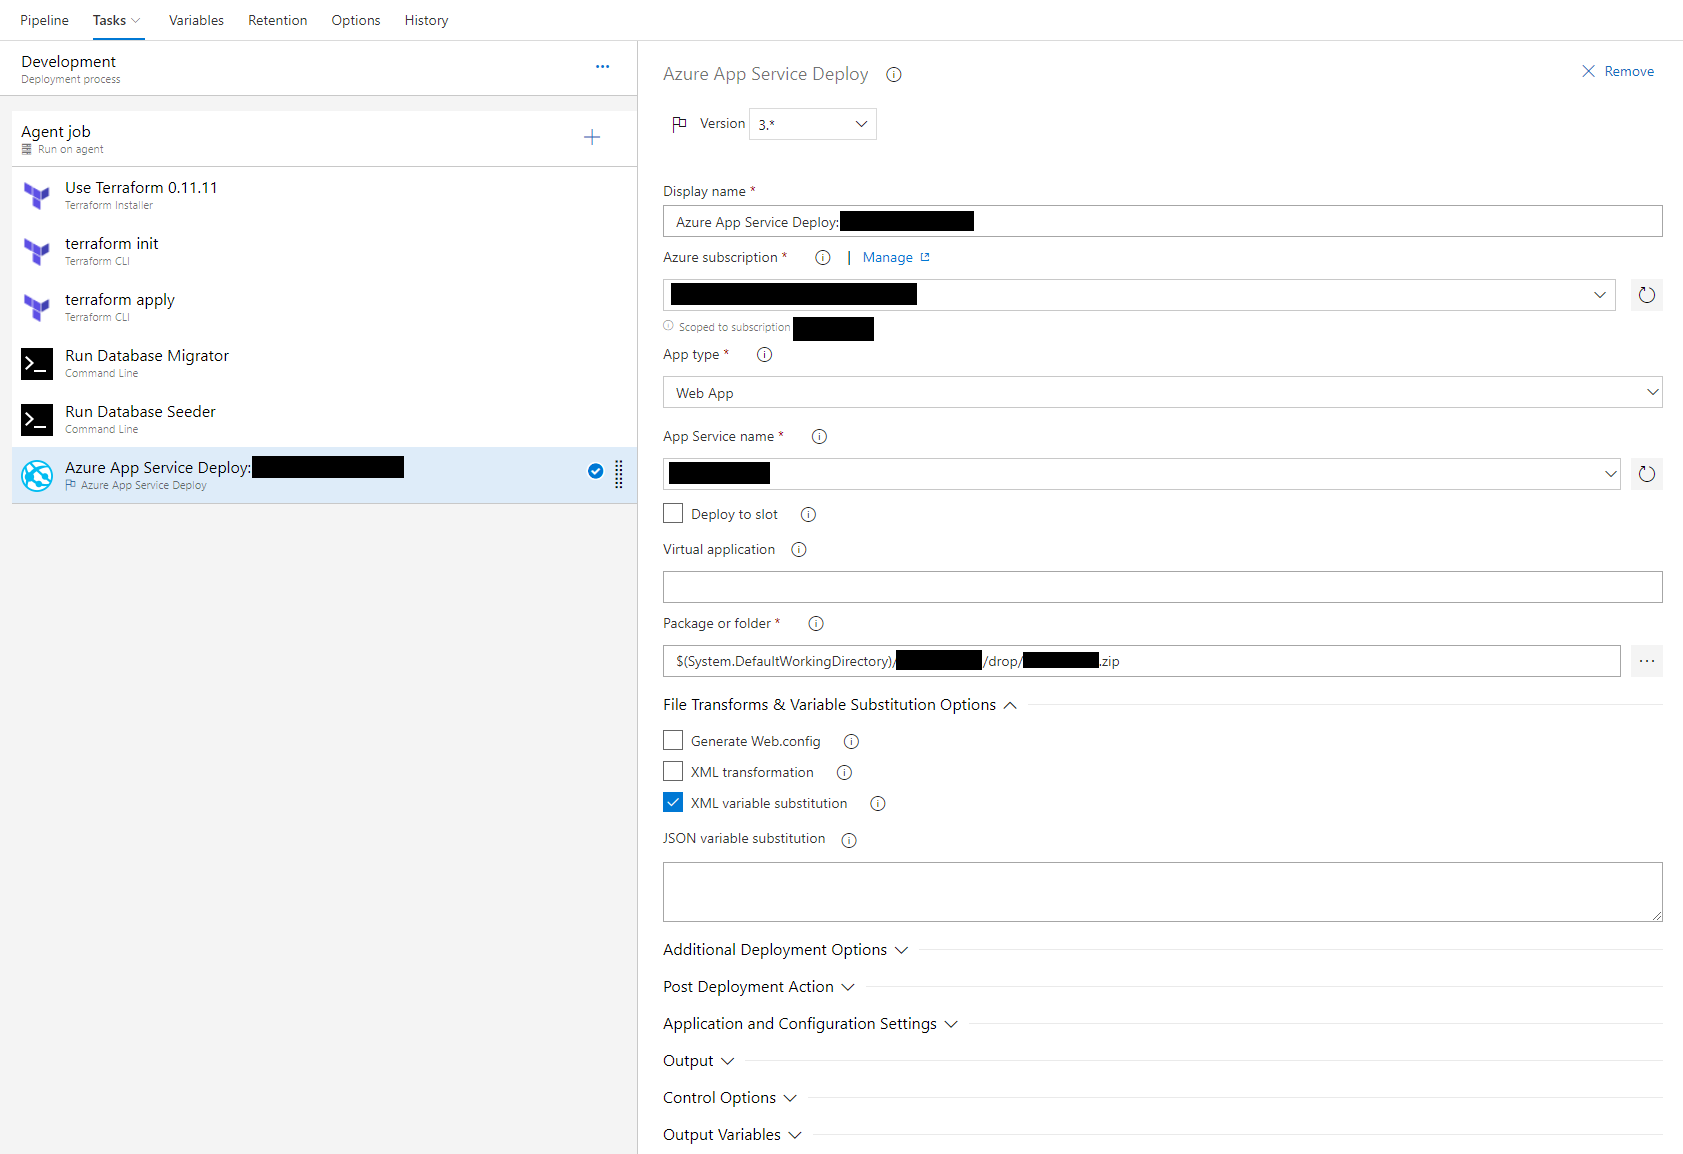Viewport: 1683px width, 1154px height.
Task: Click the terraform init Terraform icon
Action: (37, 252)
